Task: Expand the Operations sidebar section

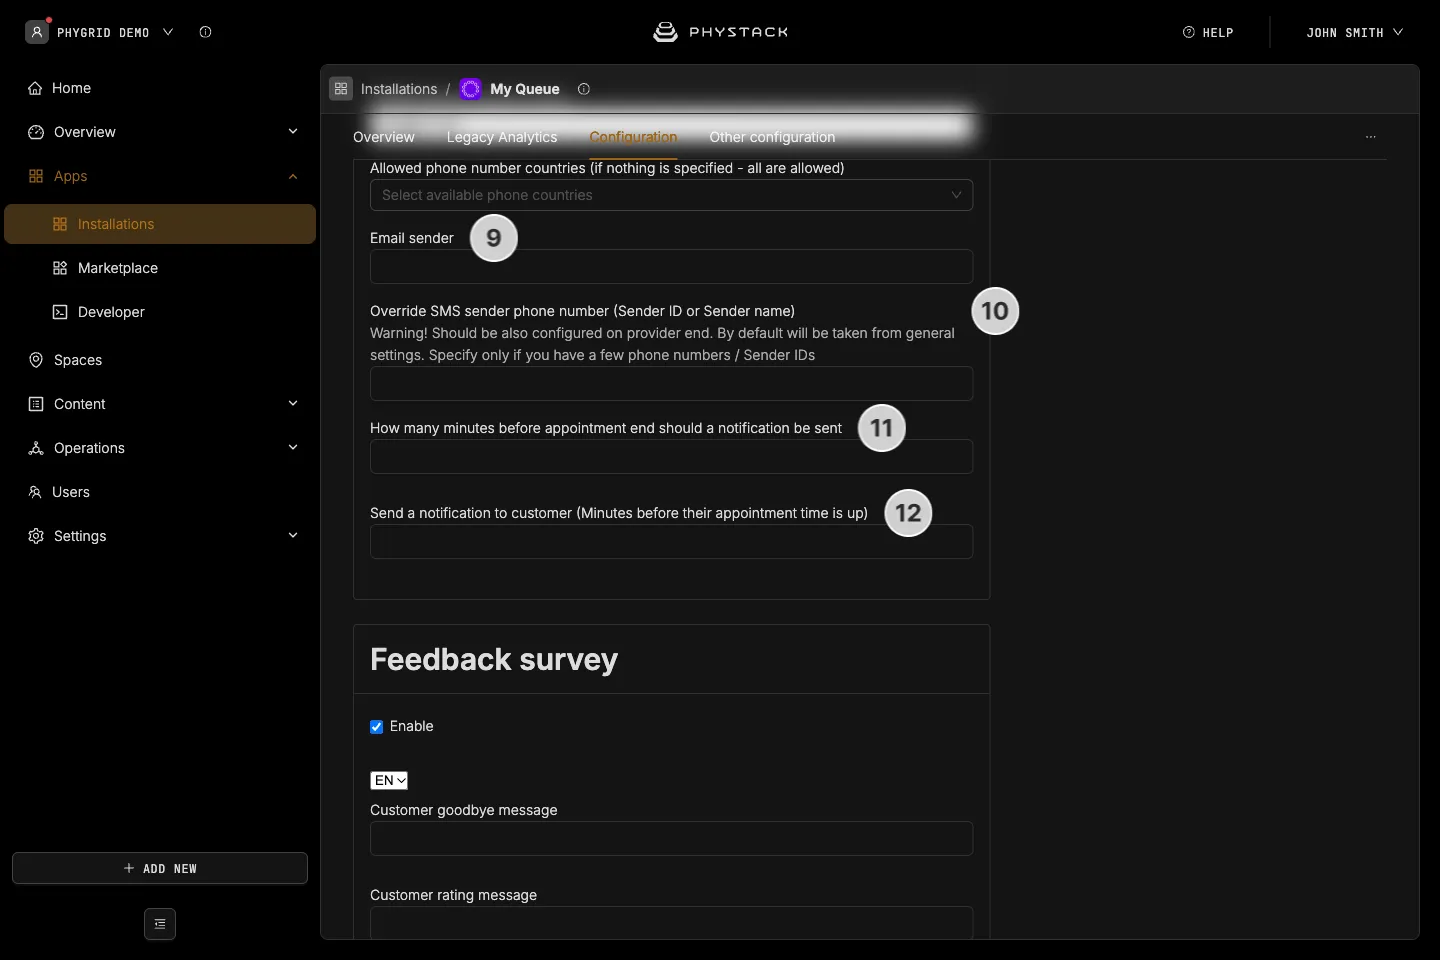Action: click(293, 448)
